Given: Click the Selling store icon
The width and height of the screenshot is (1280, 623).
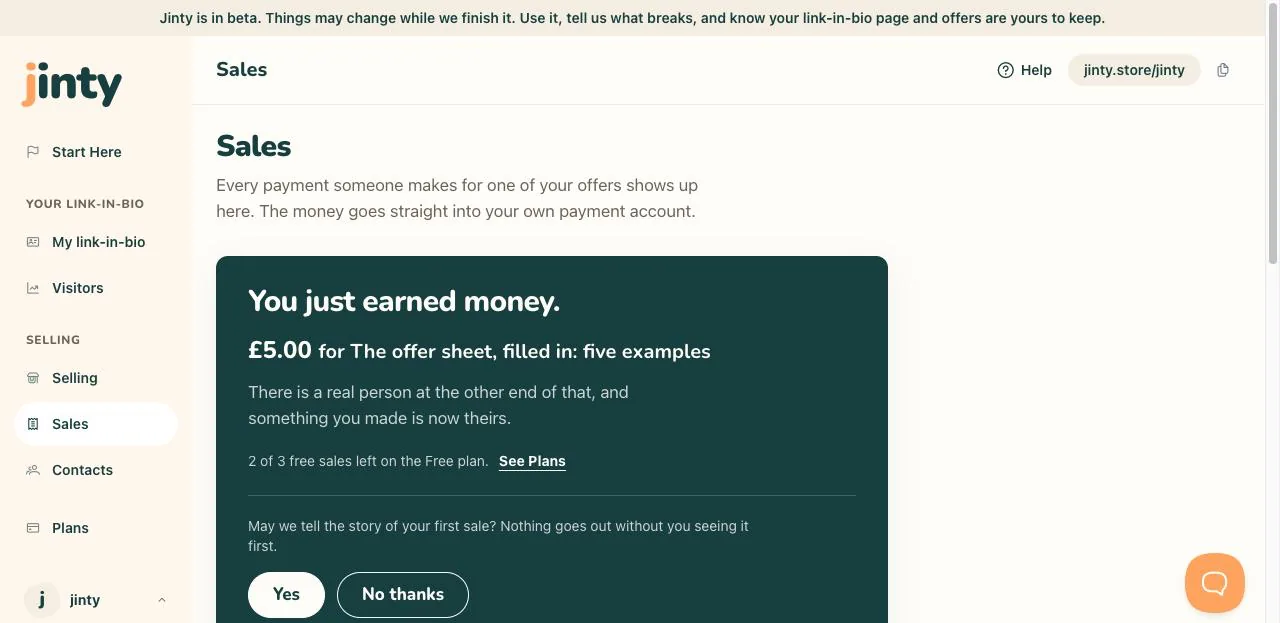Looking at the screenshot, I should tap(33, 378).
